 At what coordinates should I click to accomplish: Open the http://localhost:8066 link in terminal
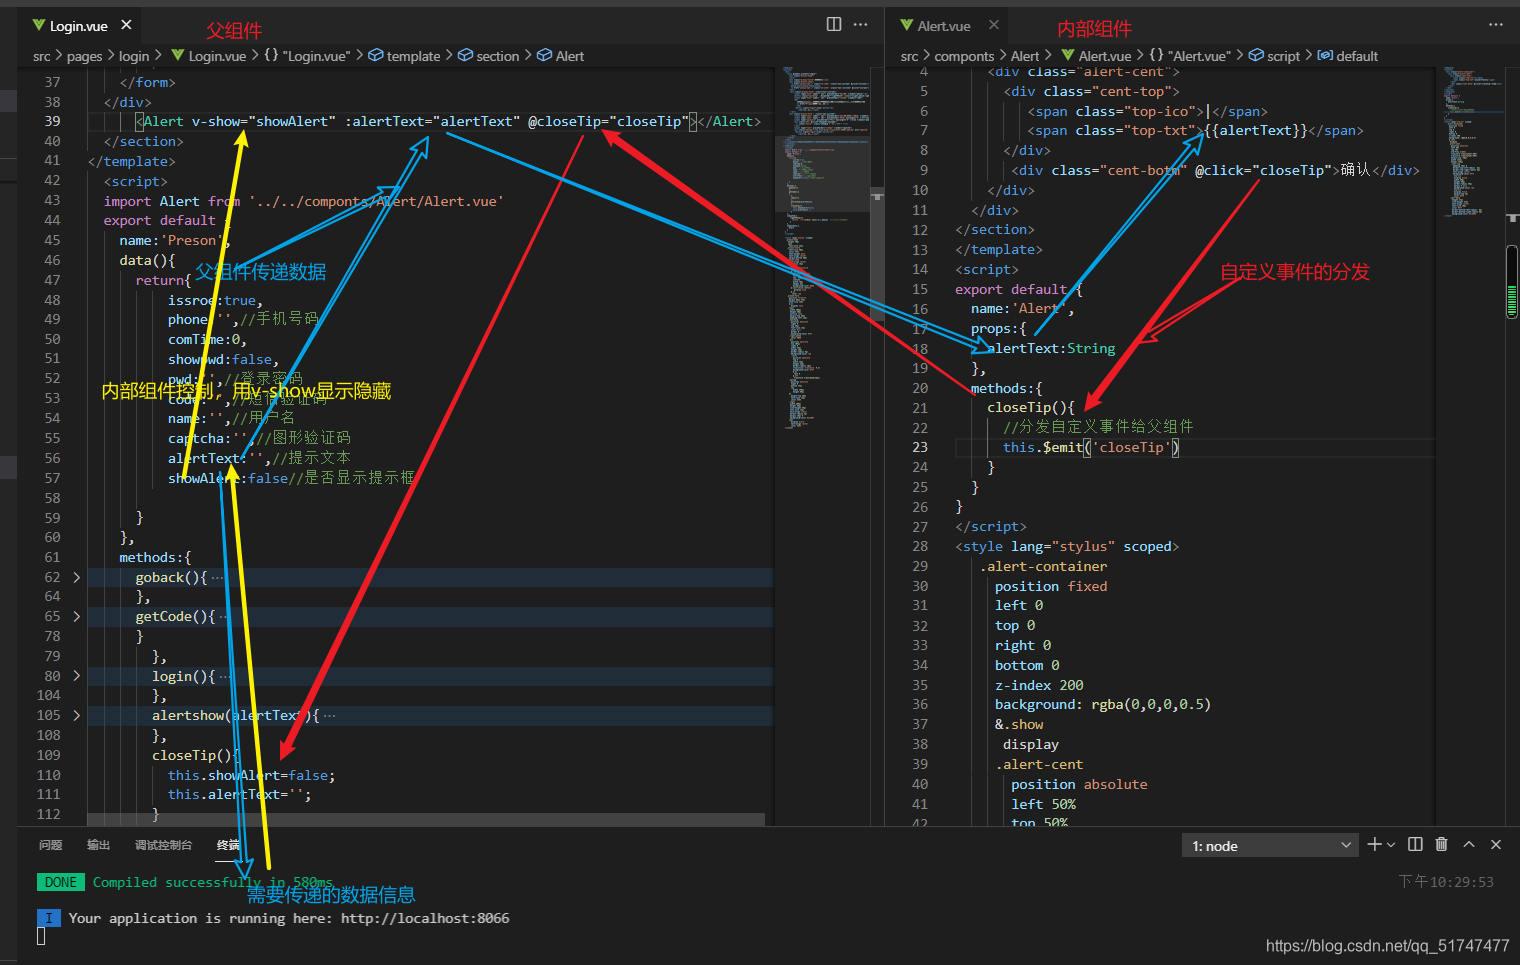425,918
